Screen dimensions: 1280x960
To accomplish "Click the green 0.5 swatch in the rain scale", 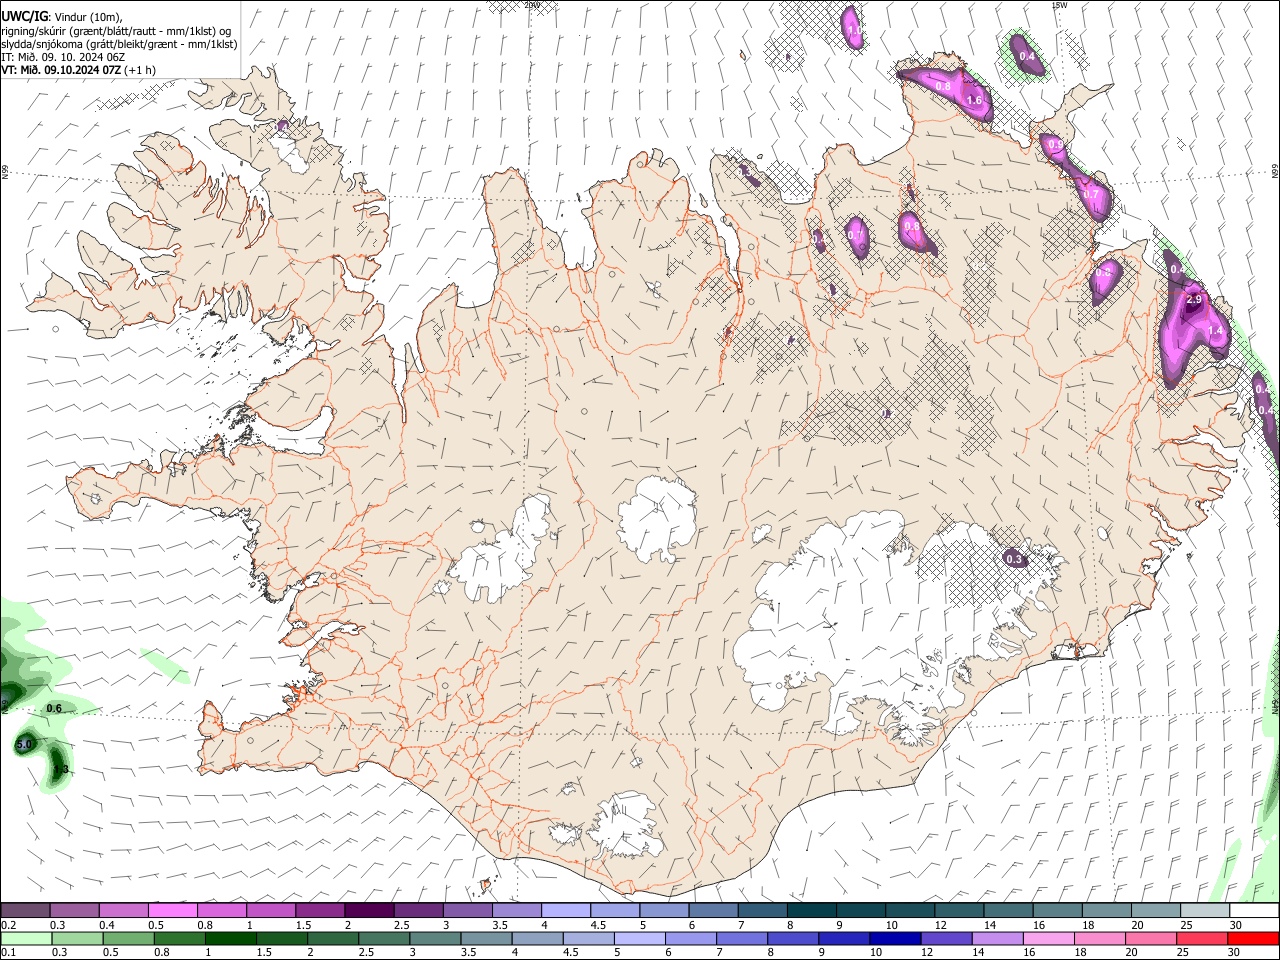I will [x=129, y=938].
